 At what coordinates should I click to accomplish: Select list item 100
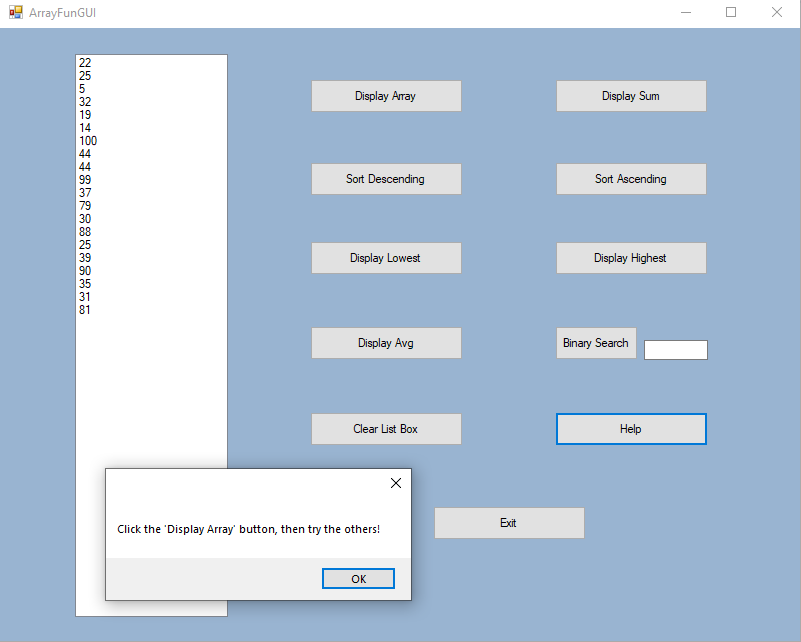point(151,141)
